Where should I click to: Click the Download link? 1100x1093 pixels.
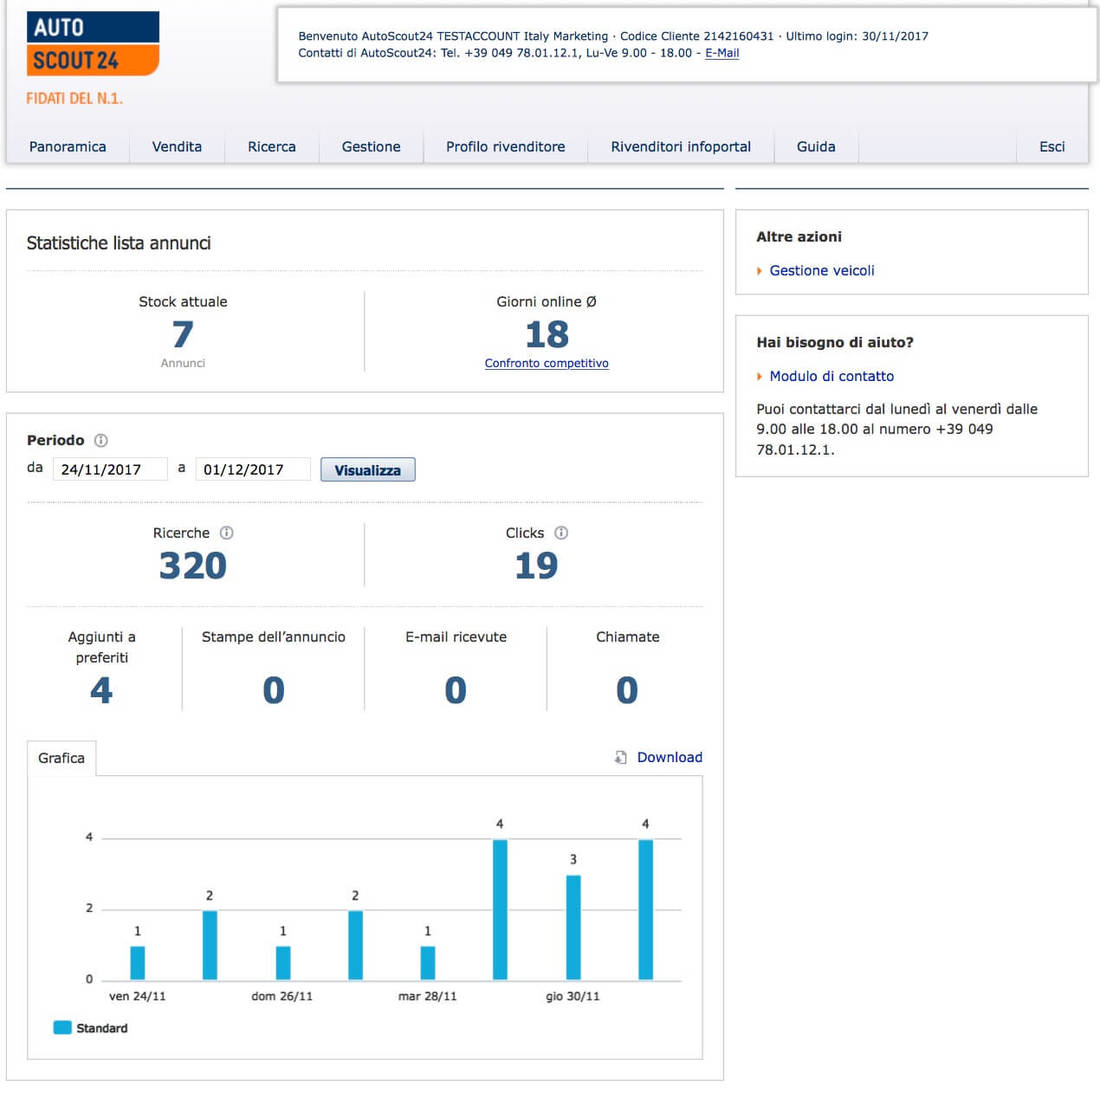(669, 757)
